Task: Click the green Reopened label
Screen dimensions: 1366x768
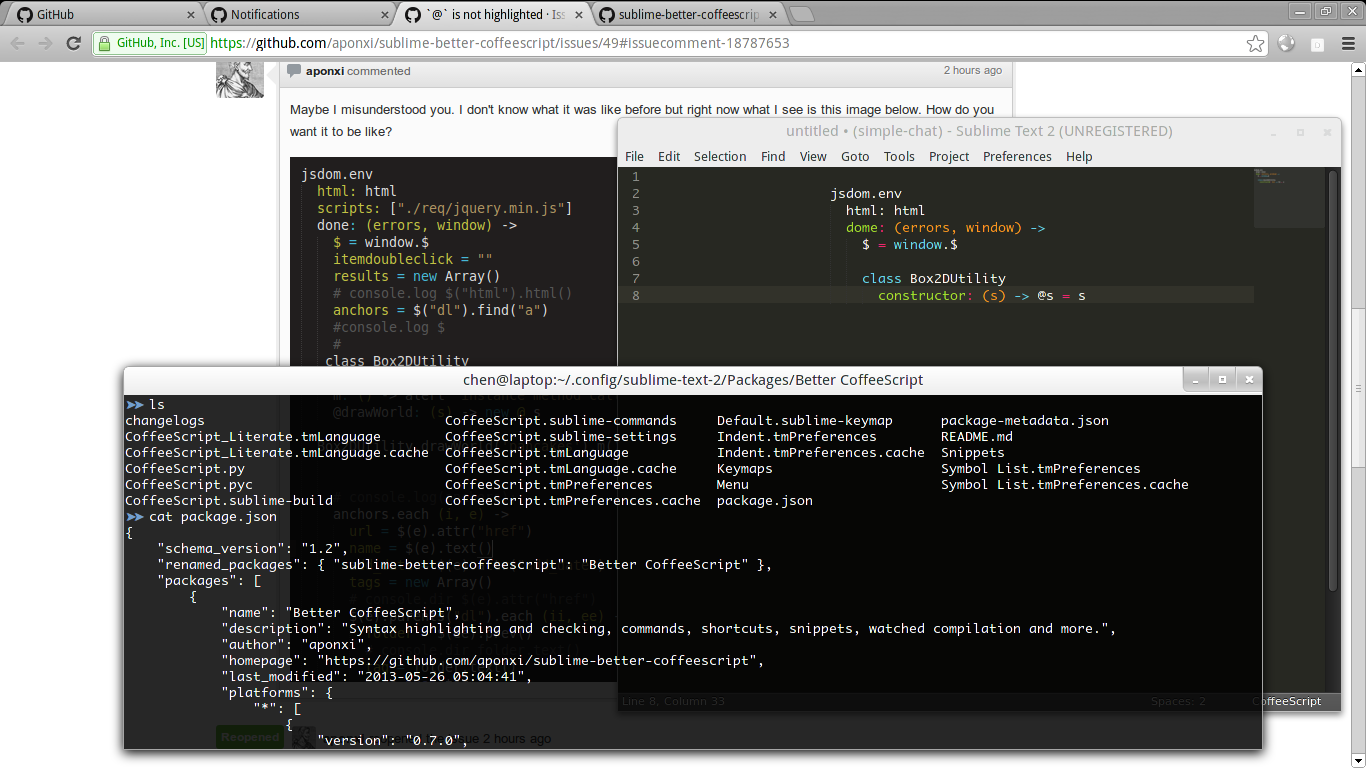Action: pos(250,738)
